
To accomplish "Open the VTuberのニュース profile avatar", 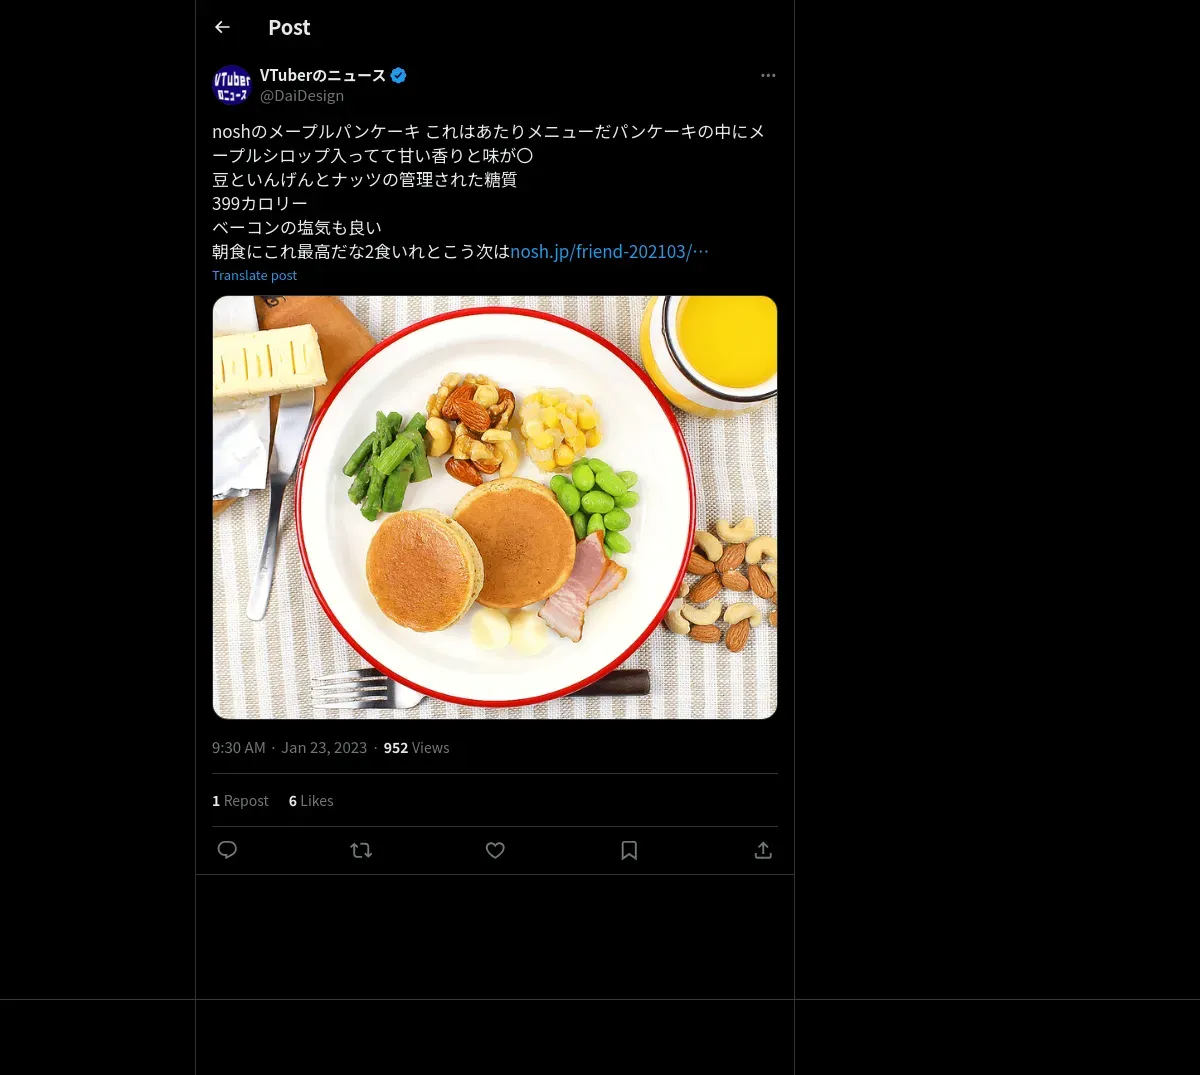I will 232,85.
